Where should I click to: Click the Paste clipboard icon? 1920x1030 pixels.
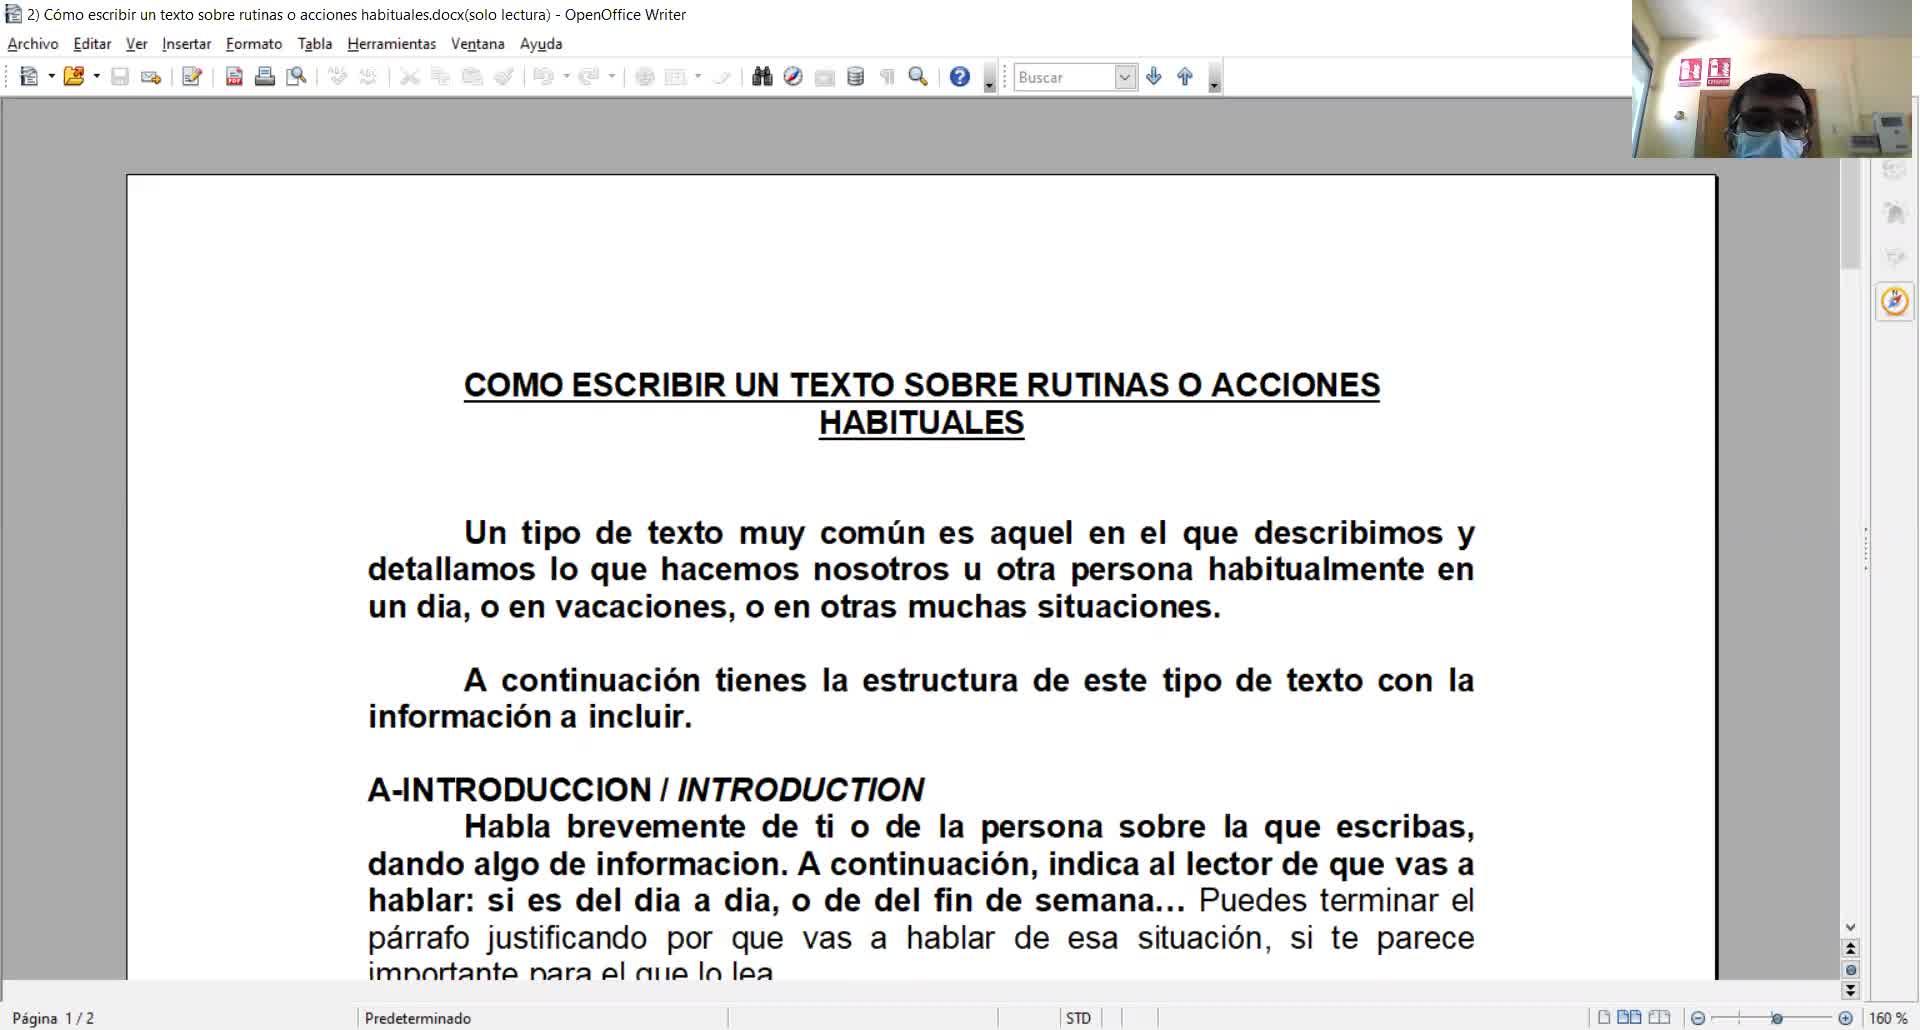472,77
